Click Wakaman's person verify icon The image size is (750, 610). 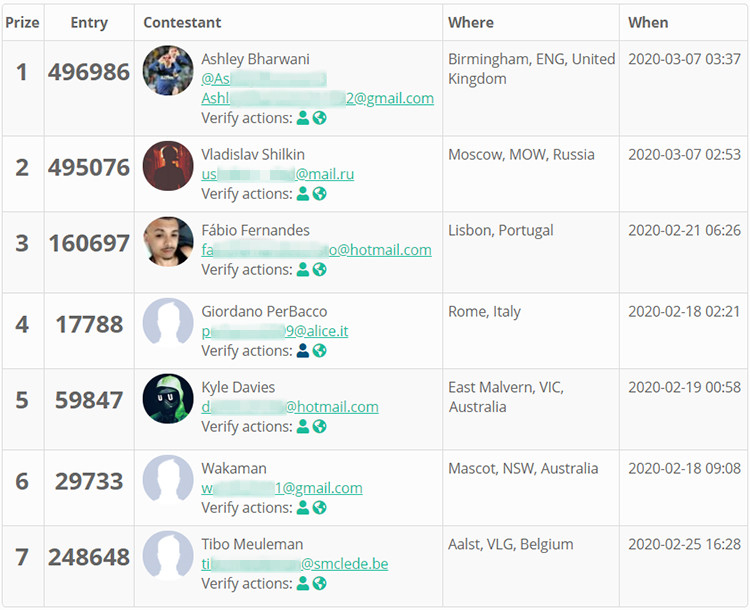302,508
